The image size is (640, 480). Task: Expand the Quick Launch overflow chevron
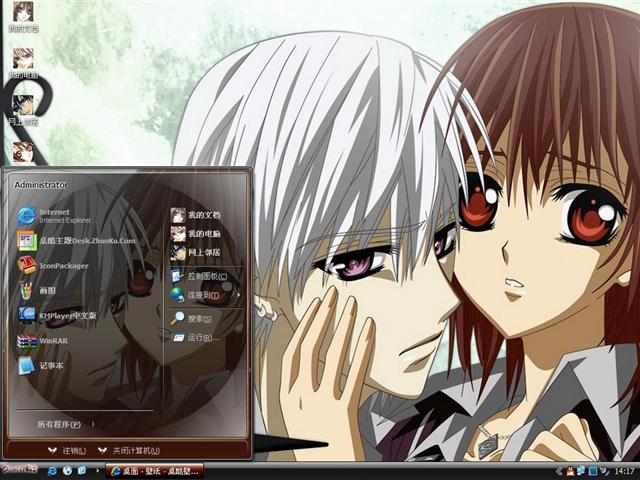coord(97,471)
